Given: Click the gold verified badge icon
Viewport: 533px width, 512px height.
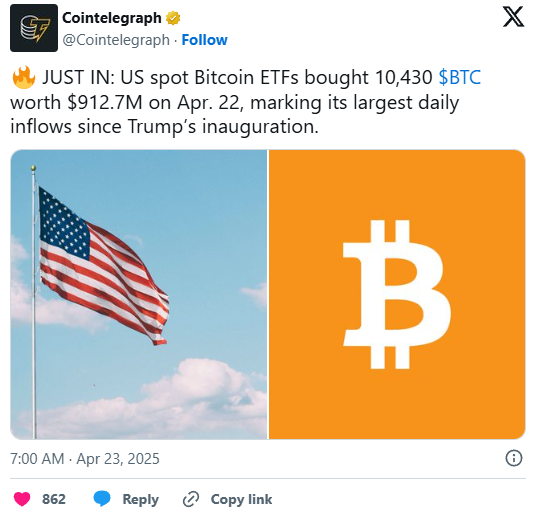Looking at the screenshot, I should click(173, 18).
